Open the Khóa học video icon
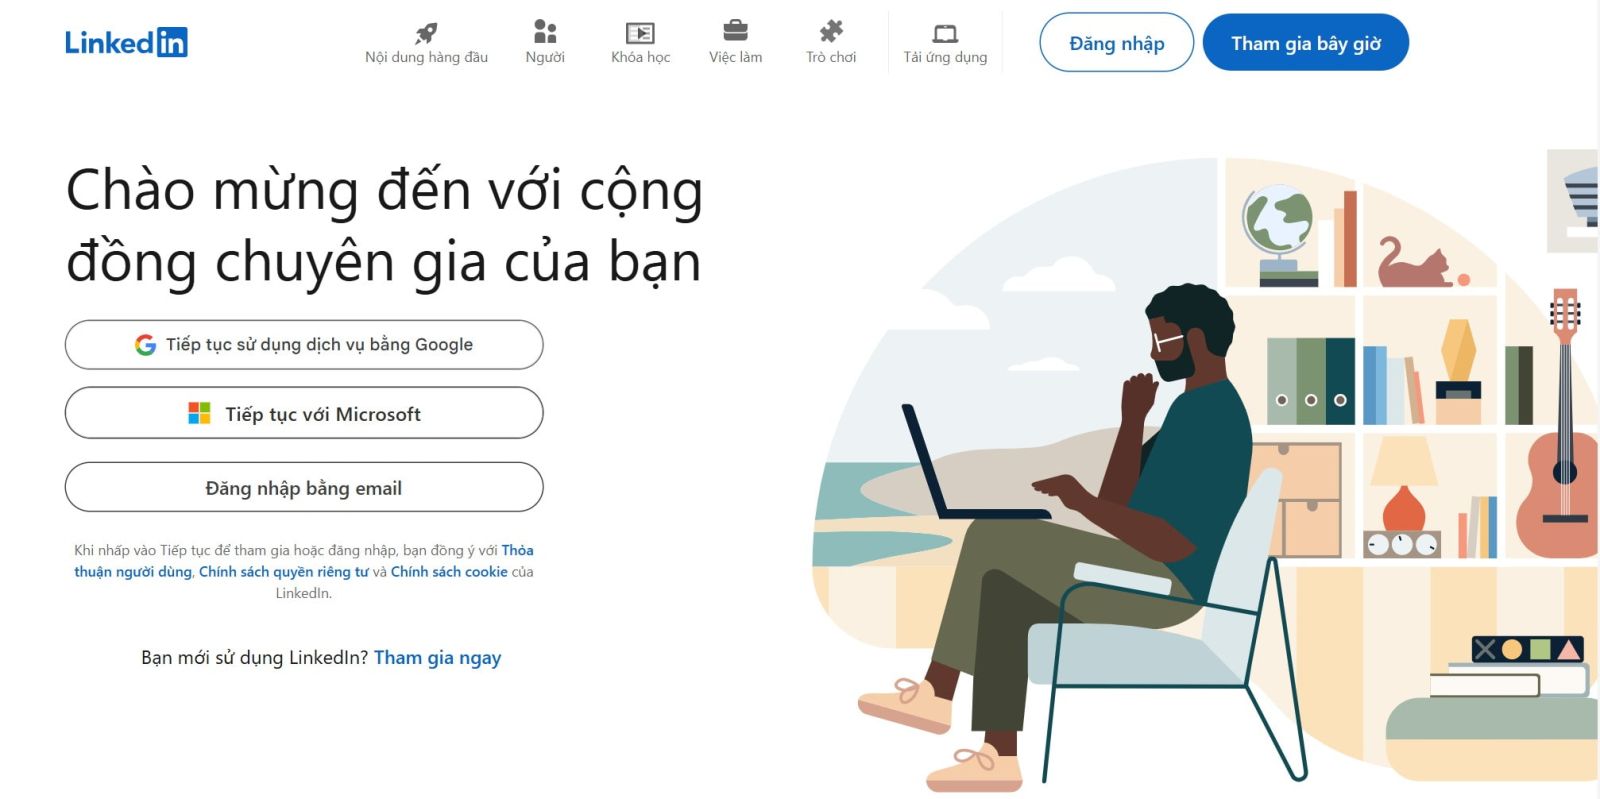 [640, 33]
